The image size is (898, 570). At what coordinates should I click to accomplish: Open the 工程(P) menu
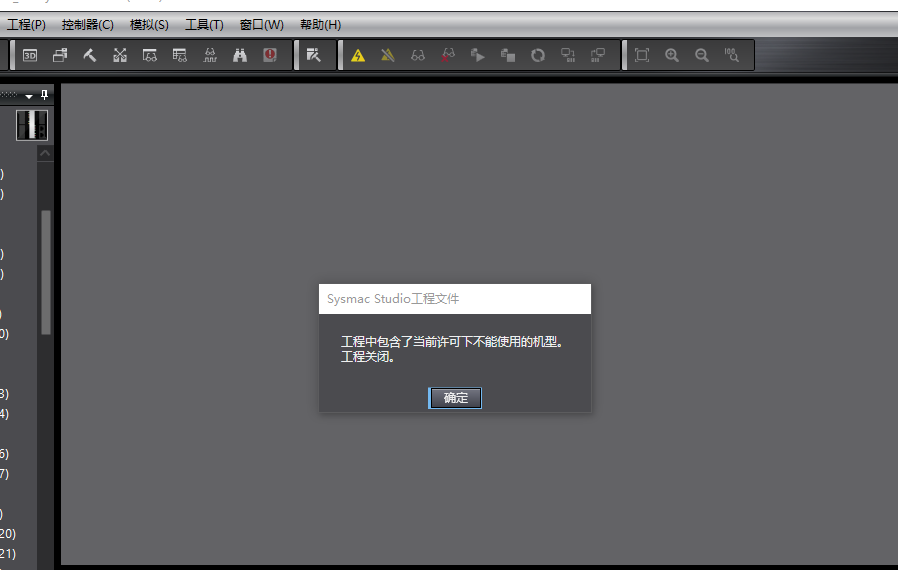(x=26, y=24)
